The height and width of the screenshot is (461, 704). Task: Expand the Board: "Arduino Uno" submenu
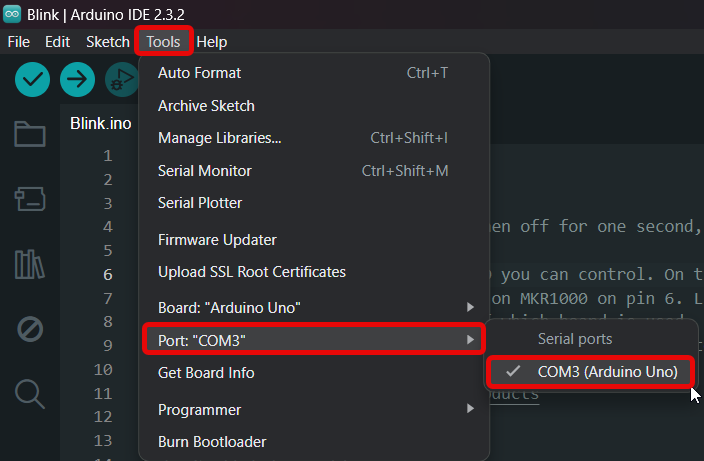(x=314, y=308)
